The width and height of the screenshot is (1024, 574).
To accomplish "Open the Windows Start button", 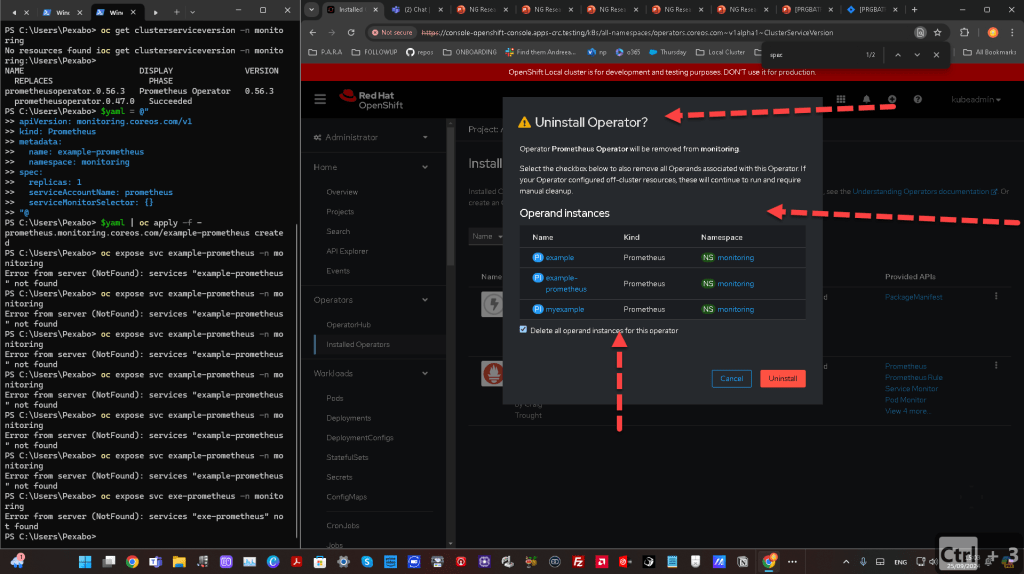I will [85, 562].
